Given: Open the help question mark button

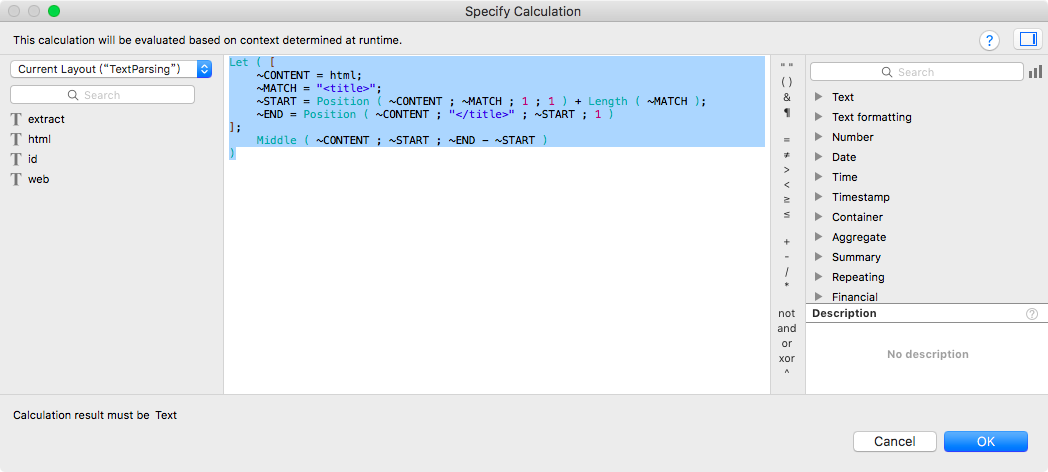Looking at the screenshot, I should [989, 40].
